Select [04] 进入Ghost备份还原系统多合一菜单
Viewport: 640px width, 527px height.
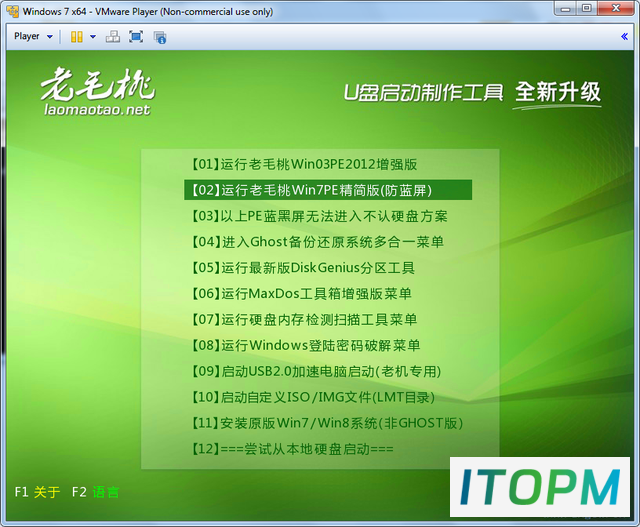pos(317,242)
